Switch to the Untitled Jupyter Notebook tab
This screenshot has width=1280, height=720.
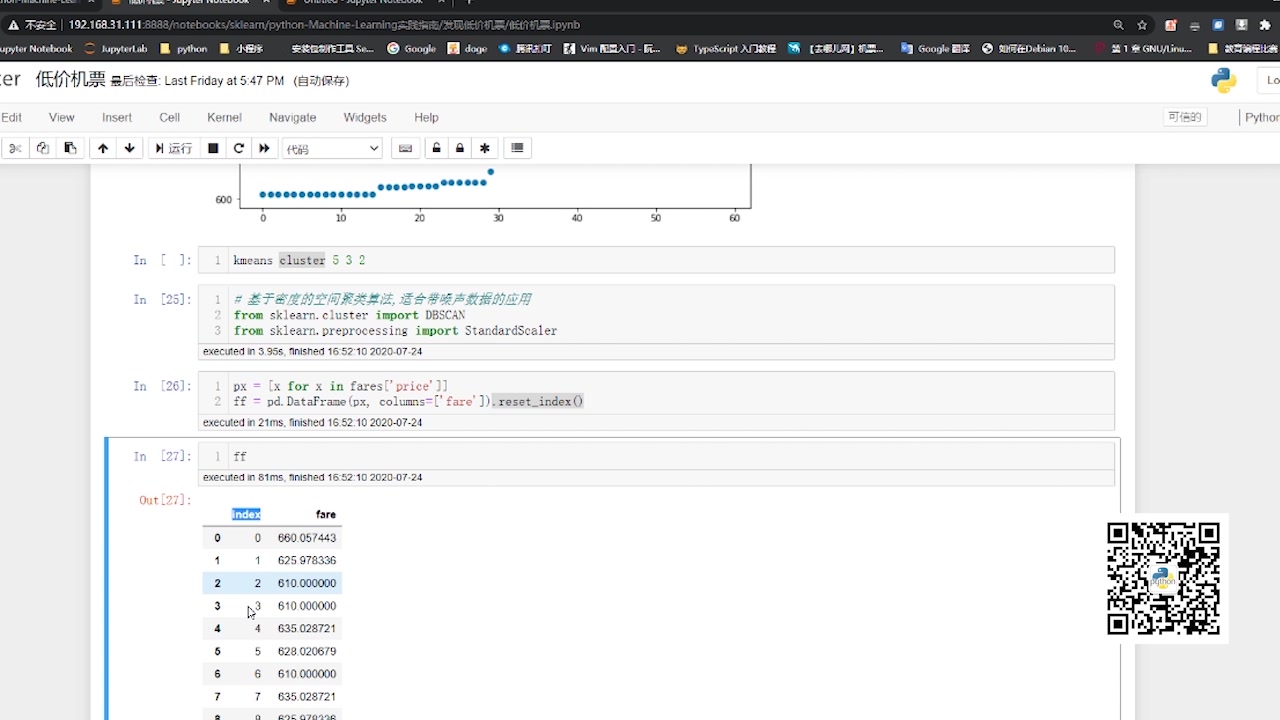click(363, 3)
